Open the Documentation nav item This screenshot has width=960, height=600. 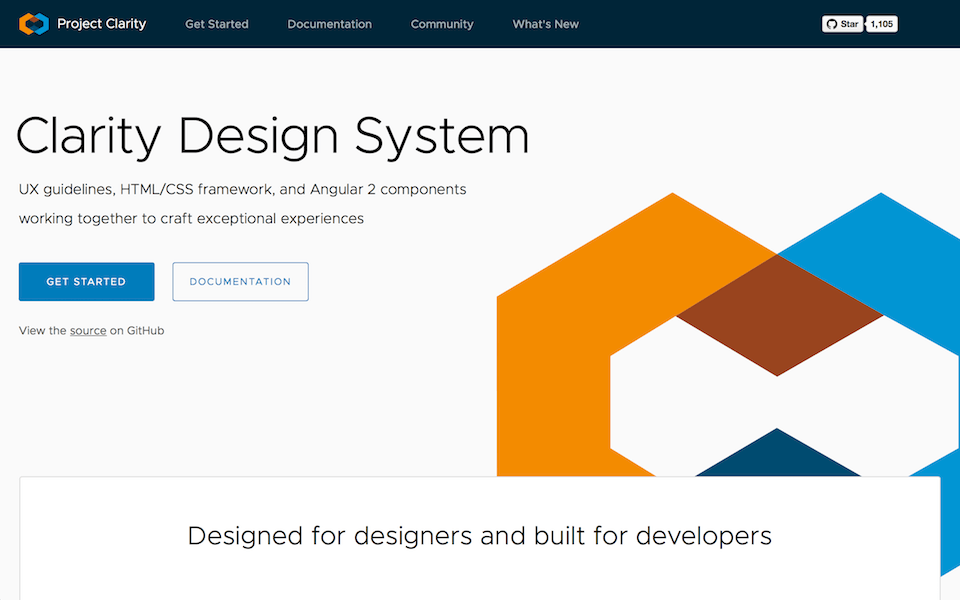pyautogui.click(x=329, y=24)
